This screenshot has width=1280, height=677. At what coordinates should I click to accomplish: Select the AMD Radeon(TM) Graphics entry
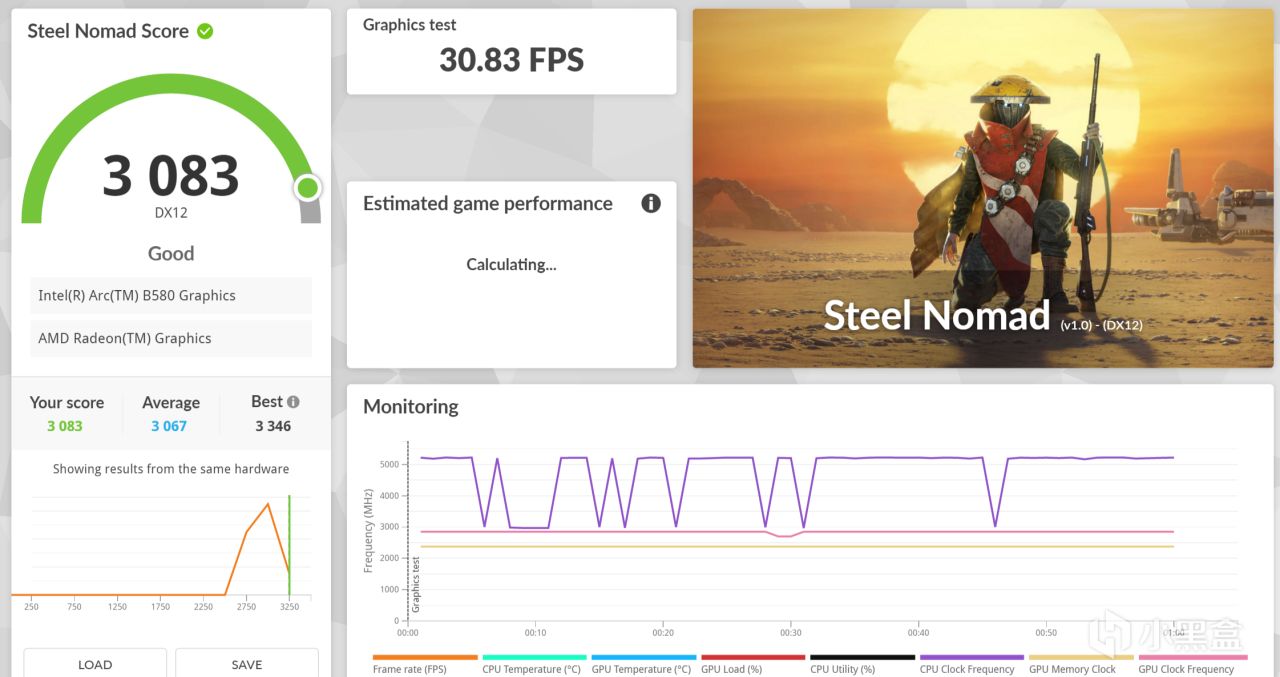click(x=171, y=338)
